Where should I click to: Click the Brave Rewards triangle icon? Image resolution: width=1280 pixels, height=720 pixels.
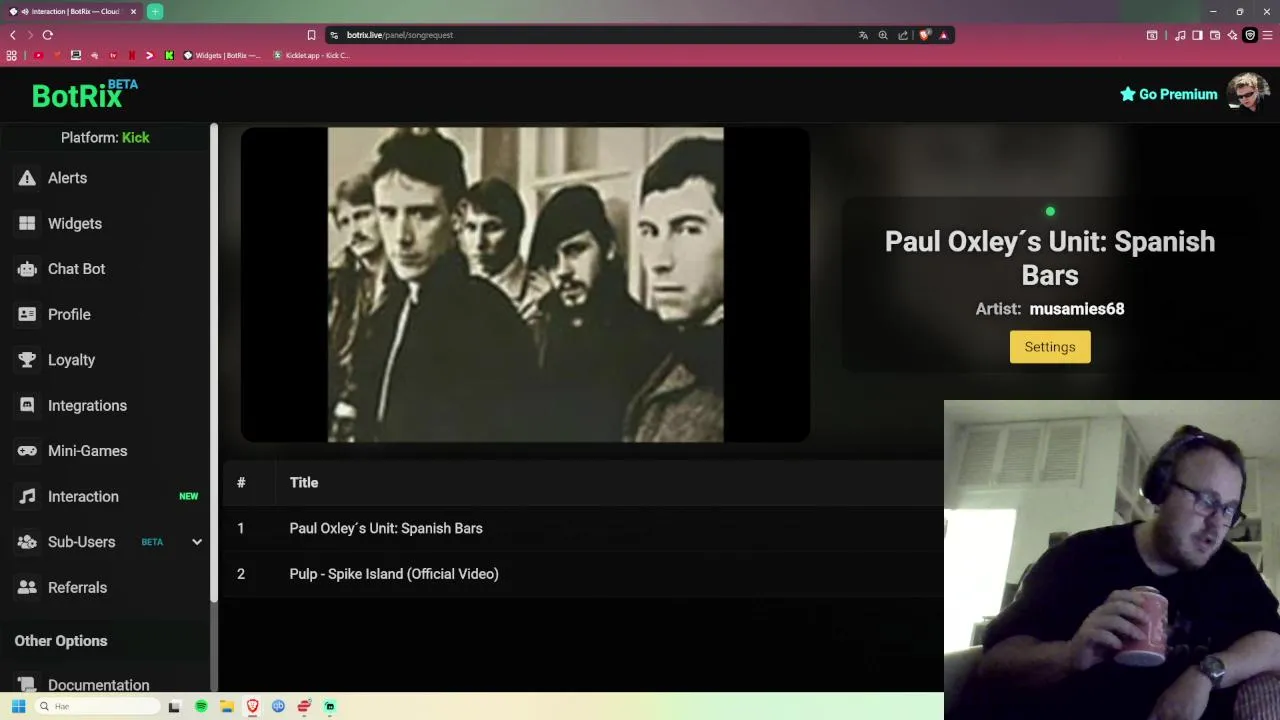[943, 35]
